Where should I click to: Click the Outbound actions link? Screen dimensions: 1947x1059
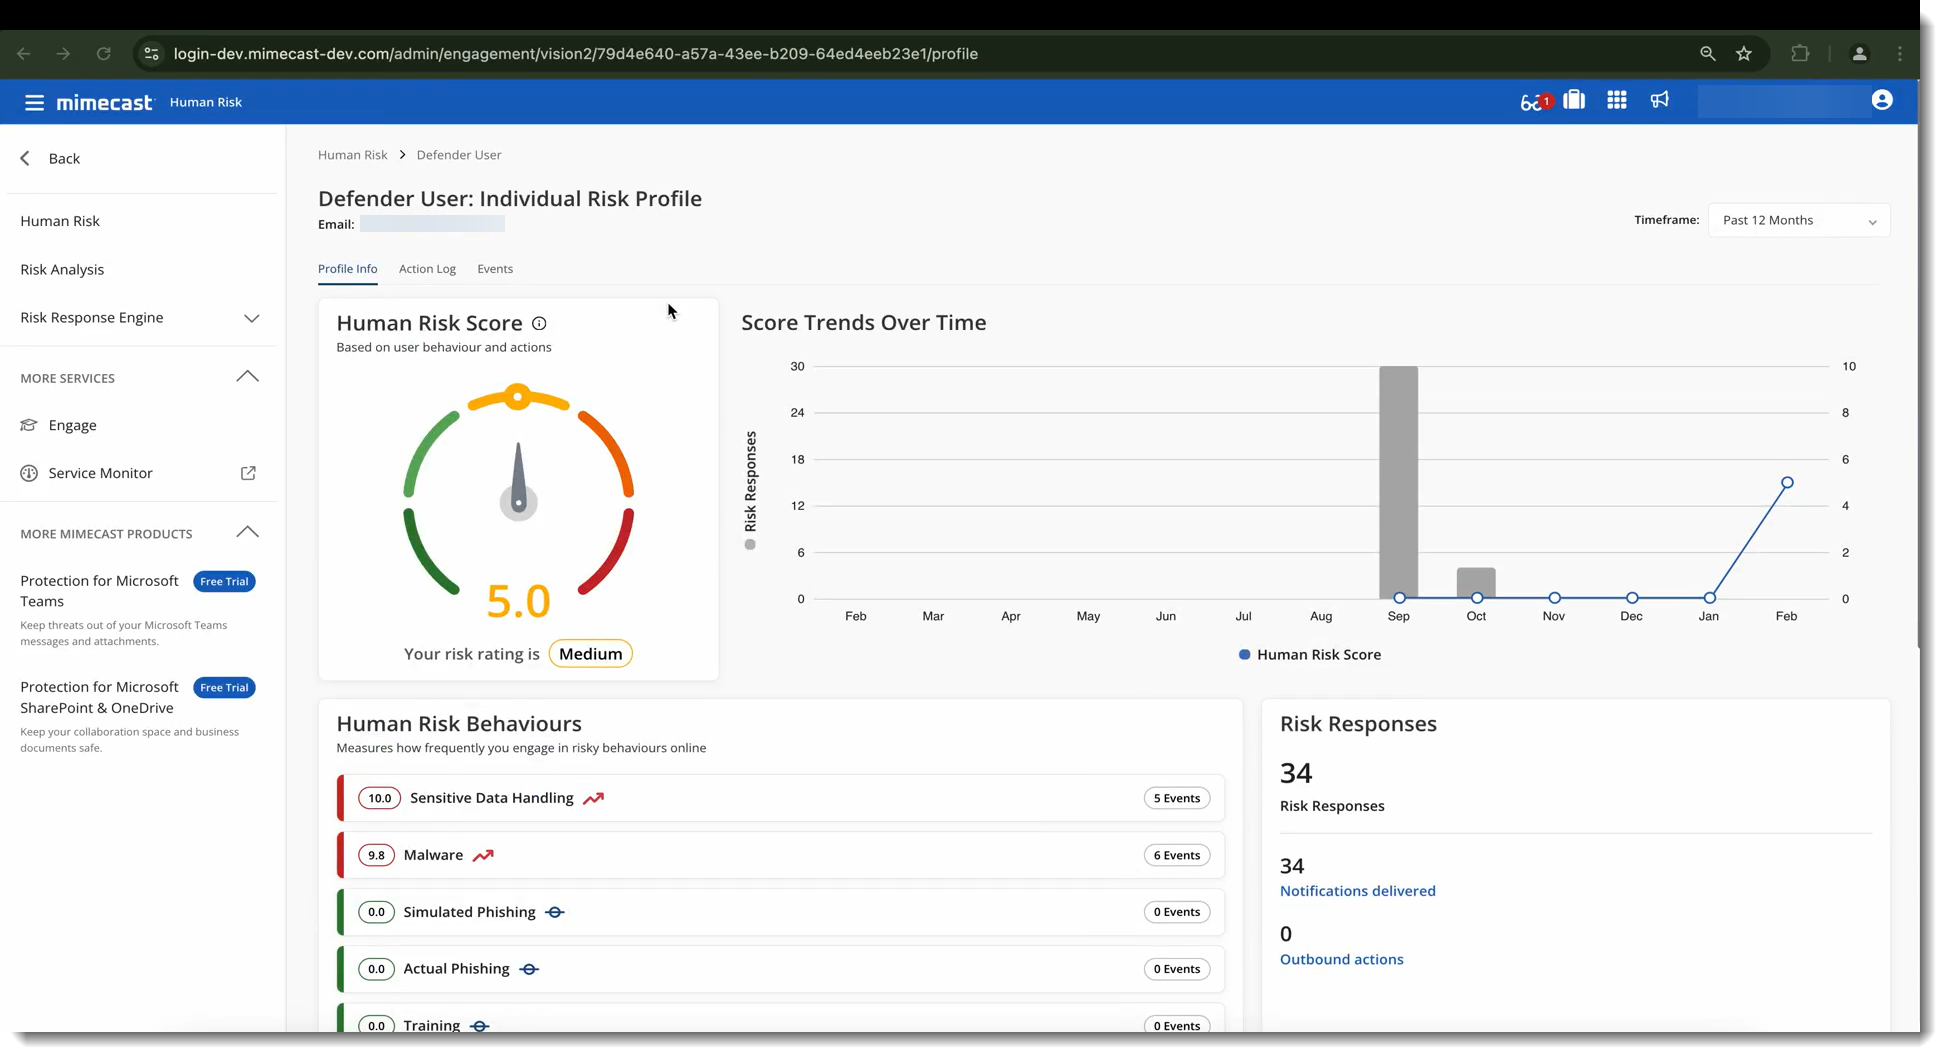tap(1341, 960)
